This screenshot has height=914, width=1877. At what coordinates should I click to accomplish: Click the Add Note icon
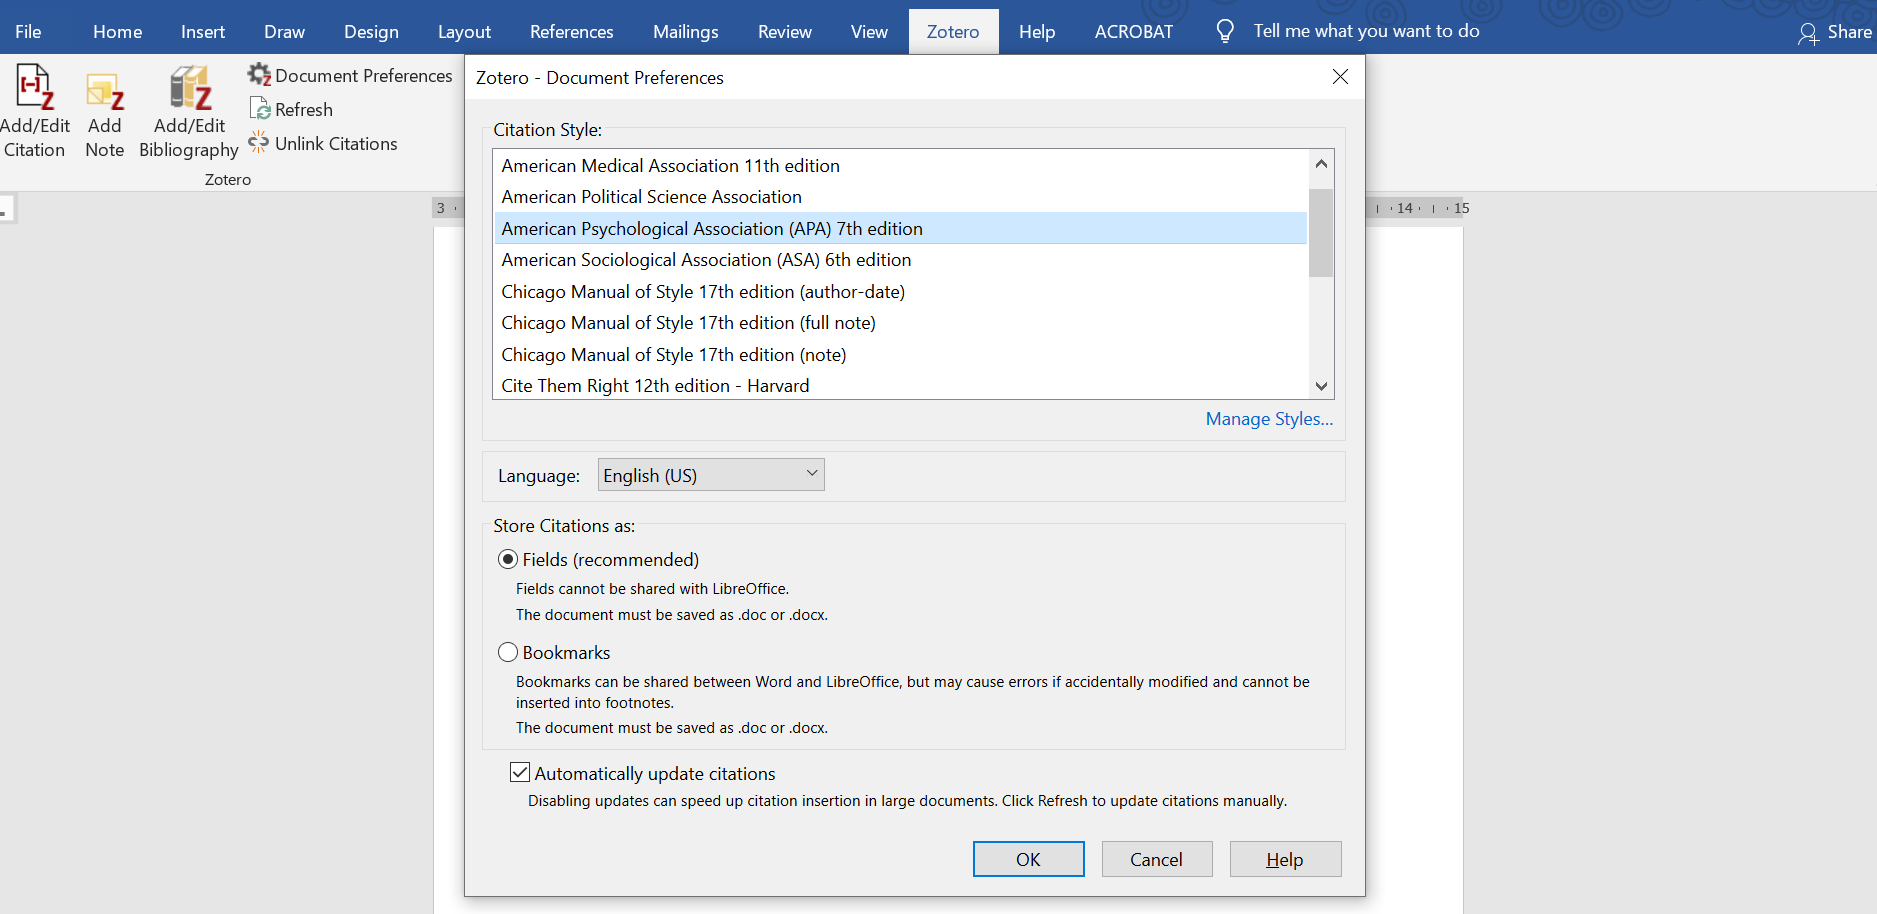[x=105, y=92]
